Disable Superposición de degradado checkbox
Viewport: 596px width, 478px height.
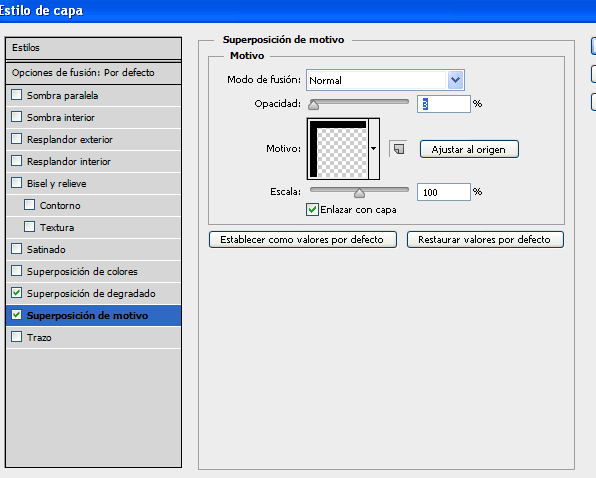pyautogui.click(x=16, y=293)
